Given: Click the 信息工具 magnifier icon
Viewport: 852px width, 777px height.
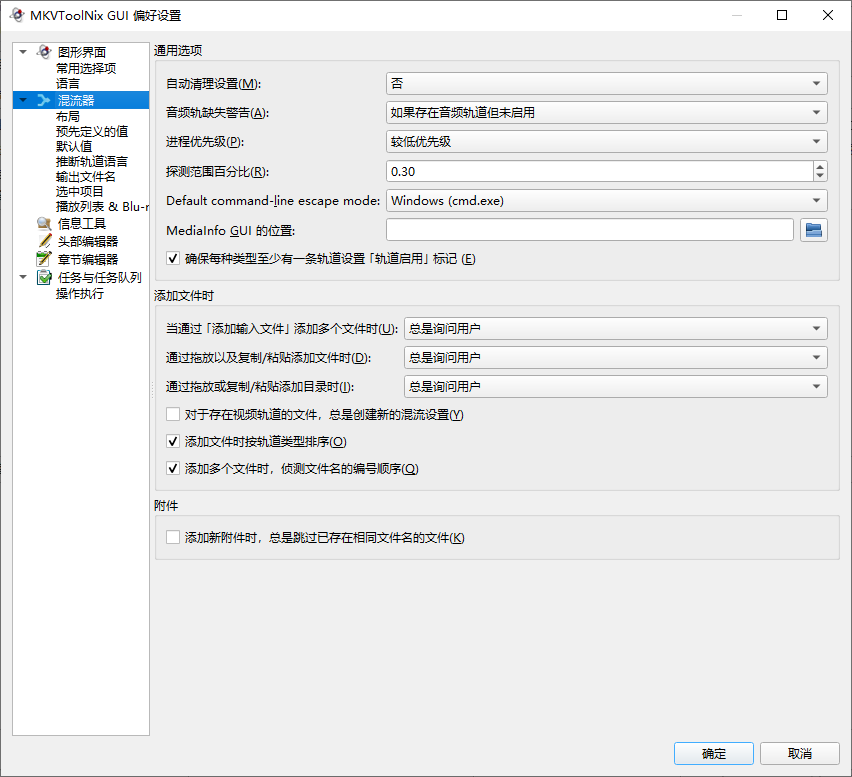Looking at the screenshot, I should pyautogui.click(x=44, y=223).
